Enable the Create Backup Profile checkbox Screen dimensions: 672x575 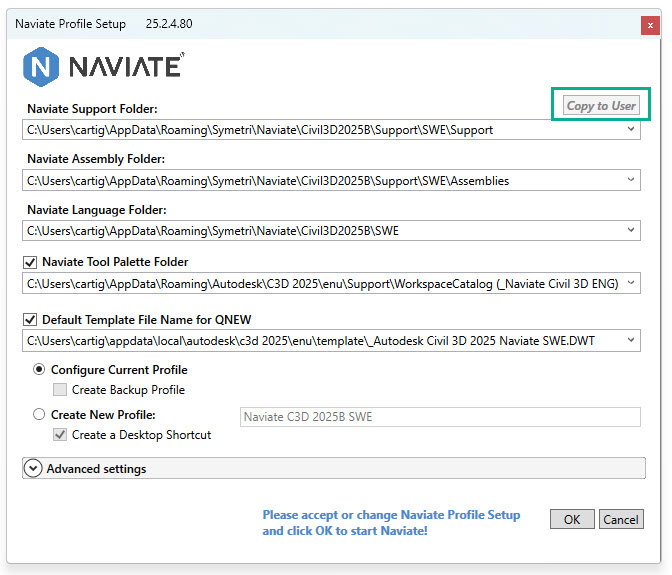click(60, 389)
